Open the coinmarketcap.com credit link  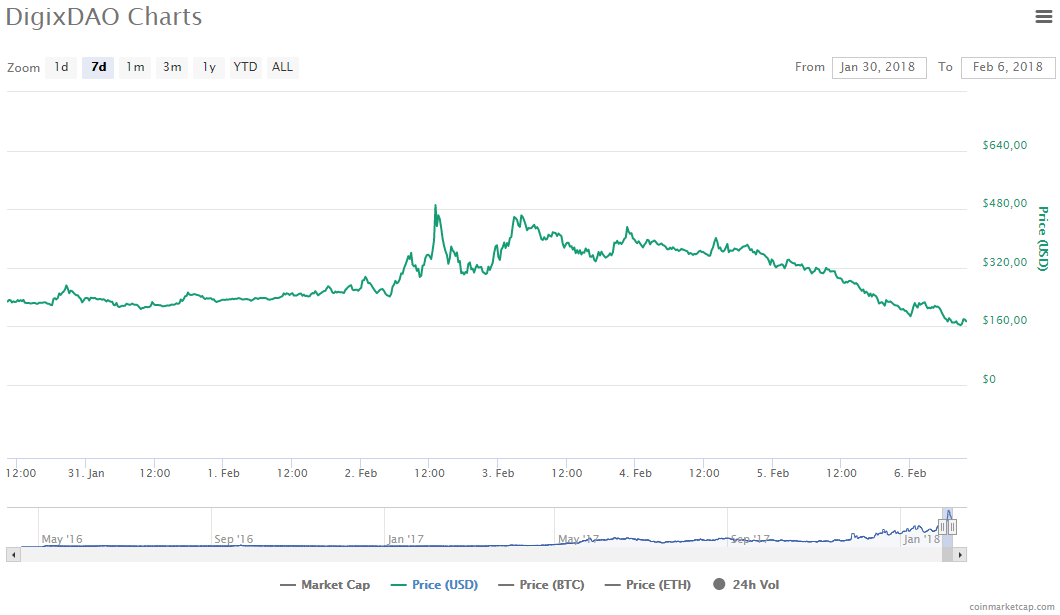point(1011,607)
